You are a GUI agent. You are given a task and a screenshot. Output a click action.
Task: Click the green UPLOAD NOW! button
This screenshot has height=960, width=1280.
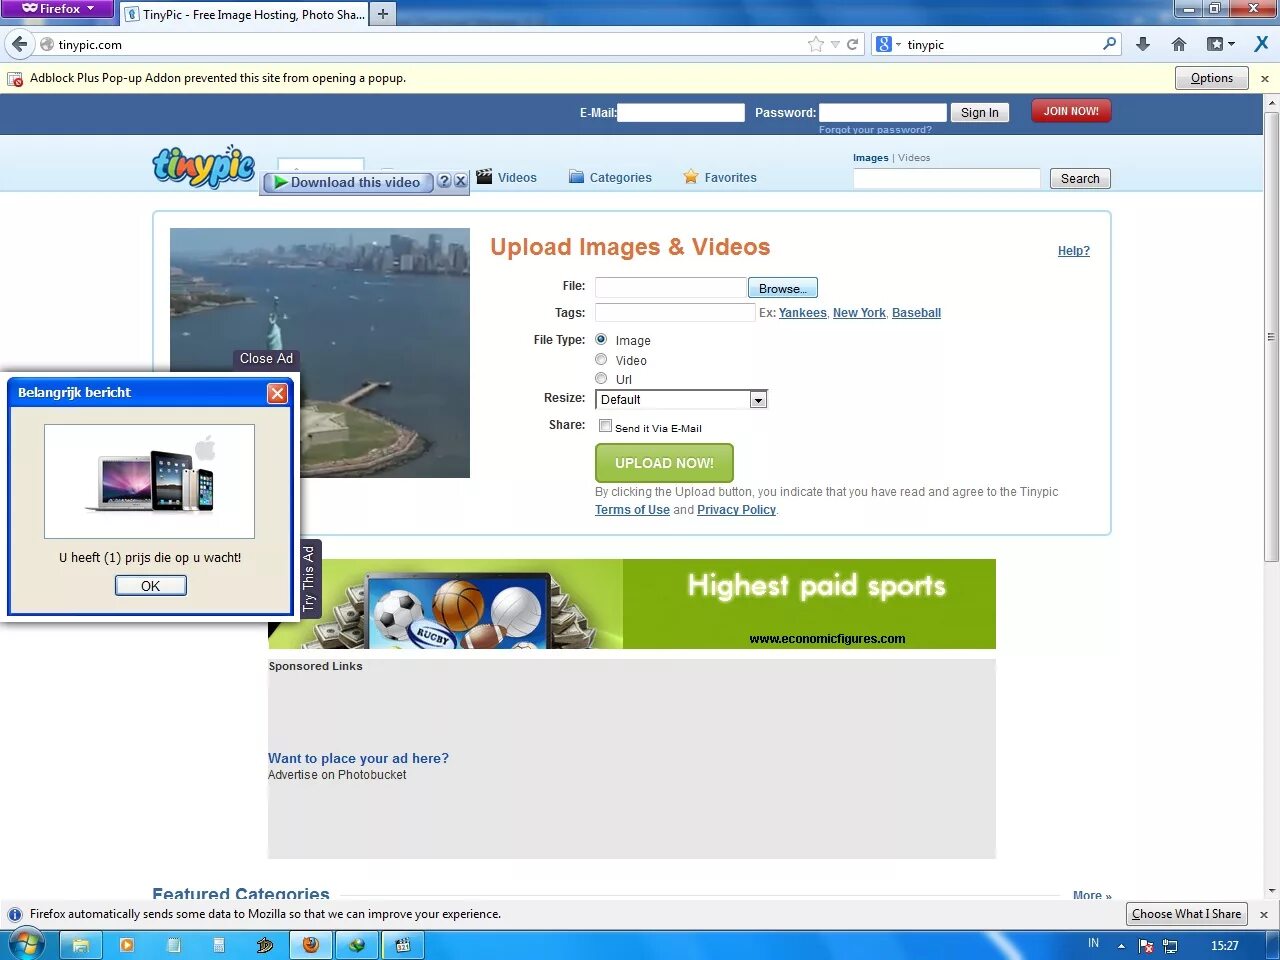(x=664, y=463)
